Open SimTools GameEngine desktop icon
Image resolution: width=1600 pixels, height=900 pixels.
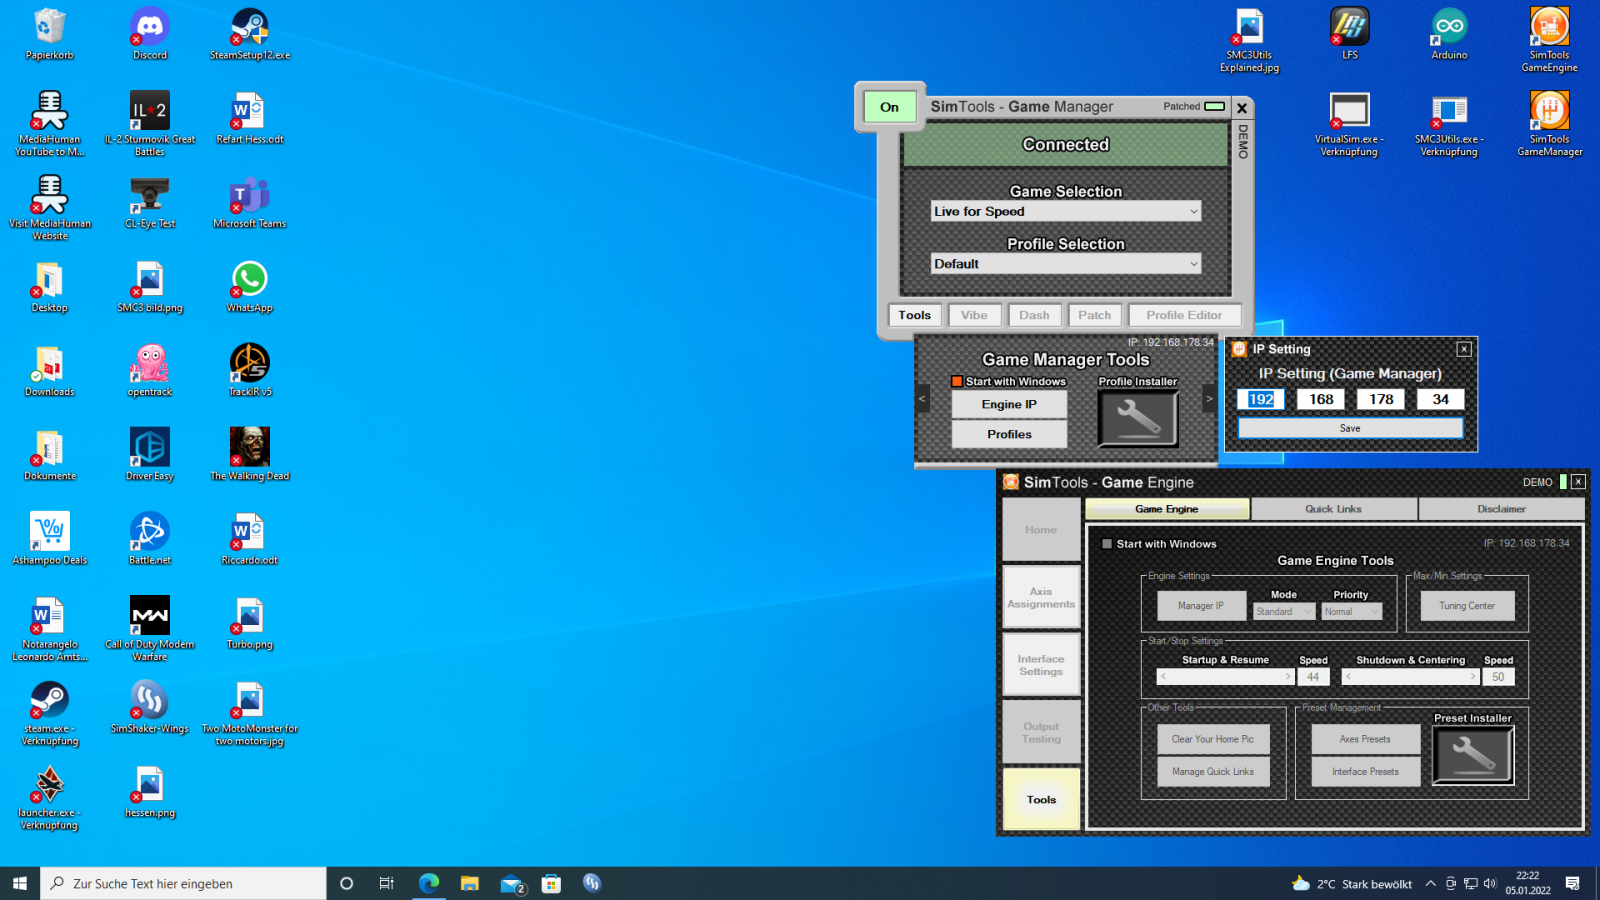pos(1549,28)
